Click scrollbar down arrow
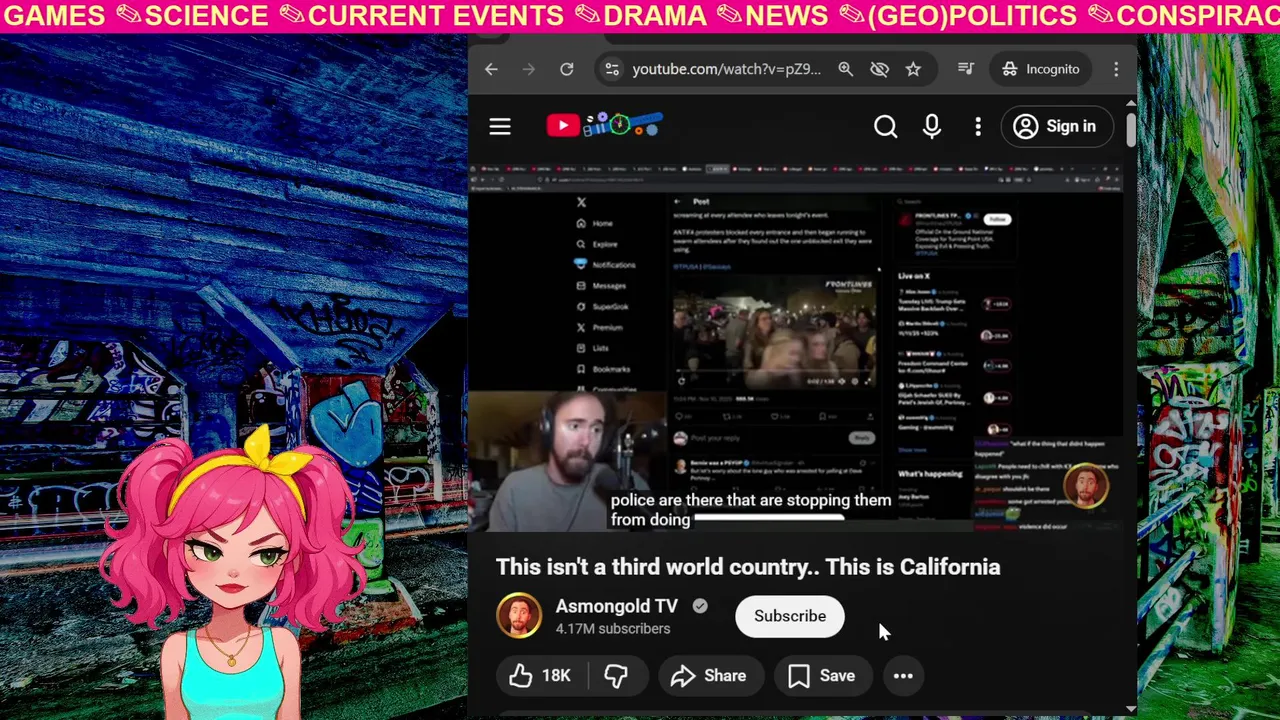Viewport: 1280px width, 720px height. 1130,709
